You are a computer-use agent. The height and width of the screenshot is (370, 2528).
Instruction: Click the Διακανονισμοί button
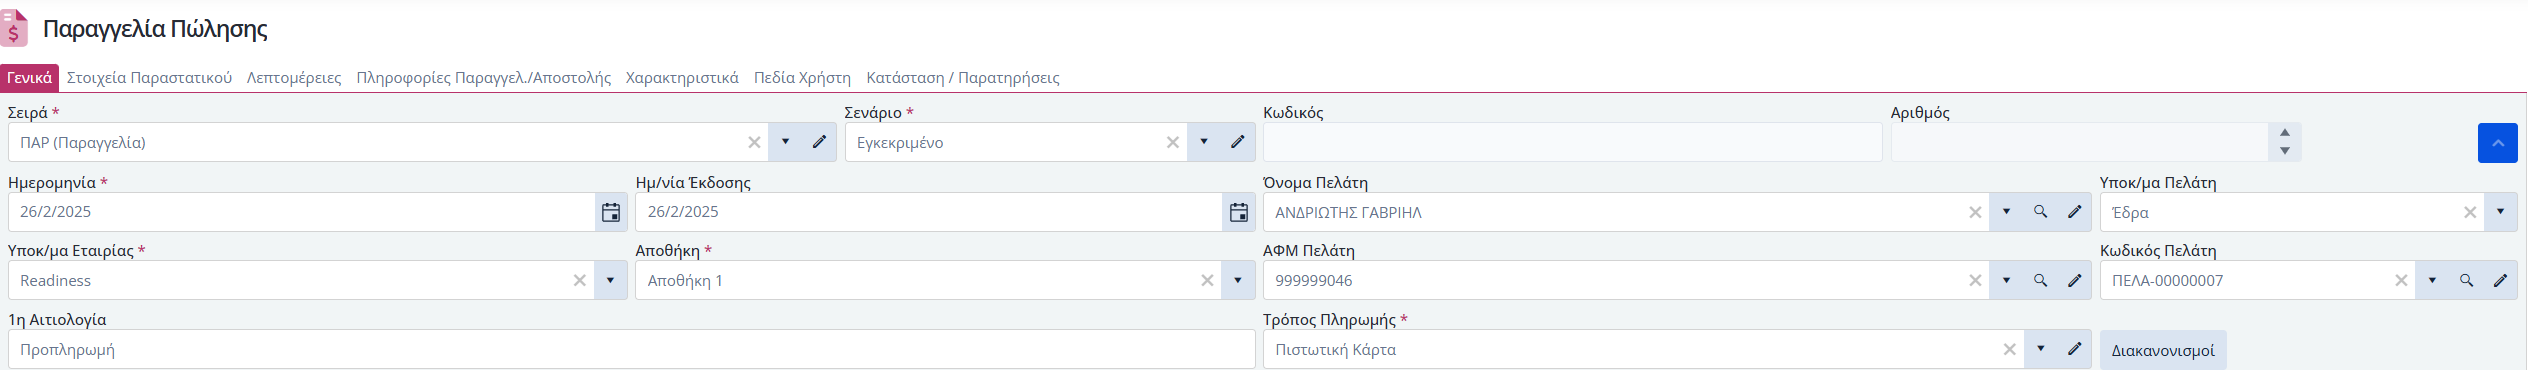pos(2163,350)
